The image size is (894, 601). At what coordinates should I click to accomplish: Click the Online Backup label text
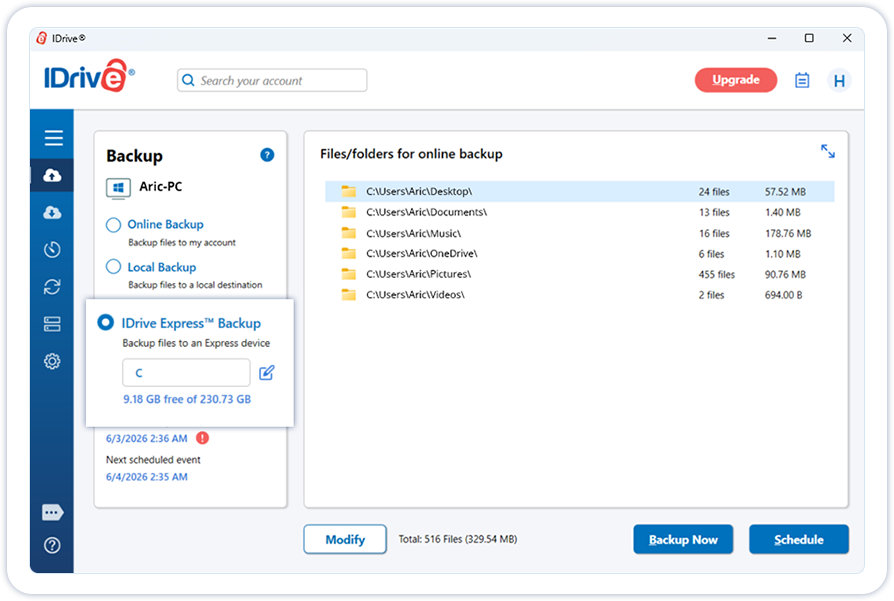click(165, 224)
